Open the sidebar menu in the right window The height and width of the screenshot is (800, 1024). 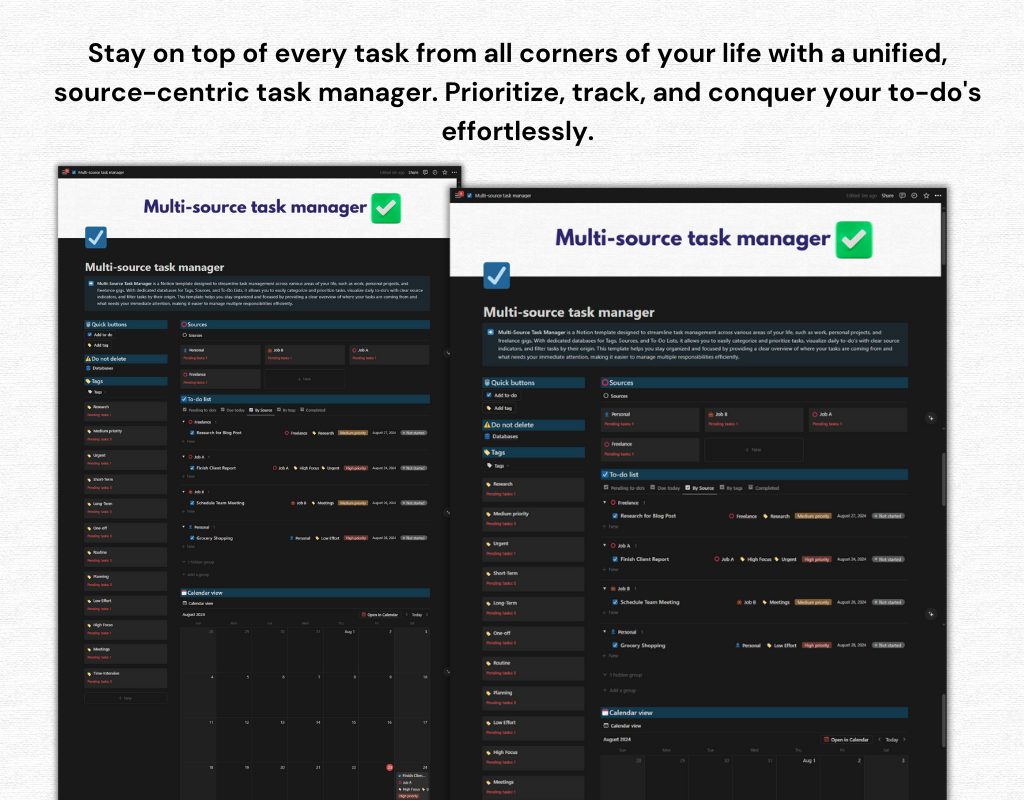(x=458, y=195)
